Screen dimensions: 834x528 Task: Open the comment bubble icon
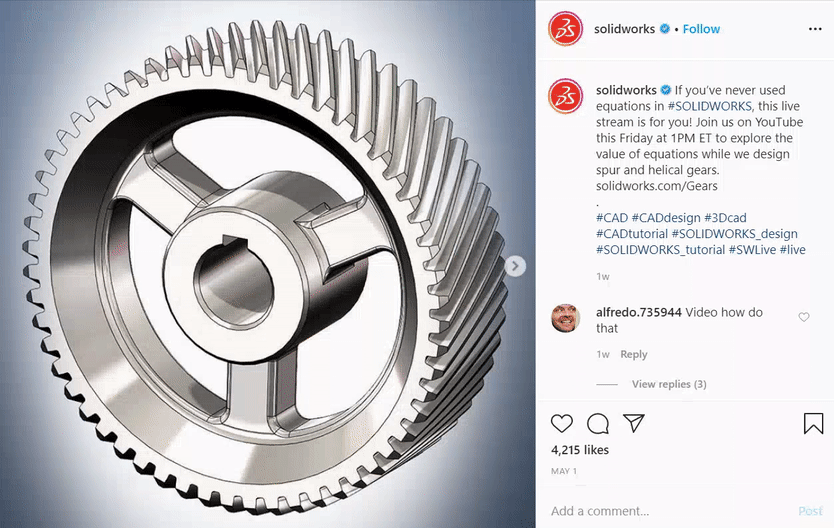[598, 423]
